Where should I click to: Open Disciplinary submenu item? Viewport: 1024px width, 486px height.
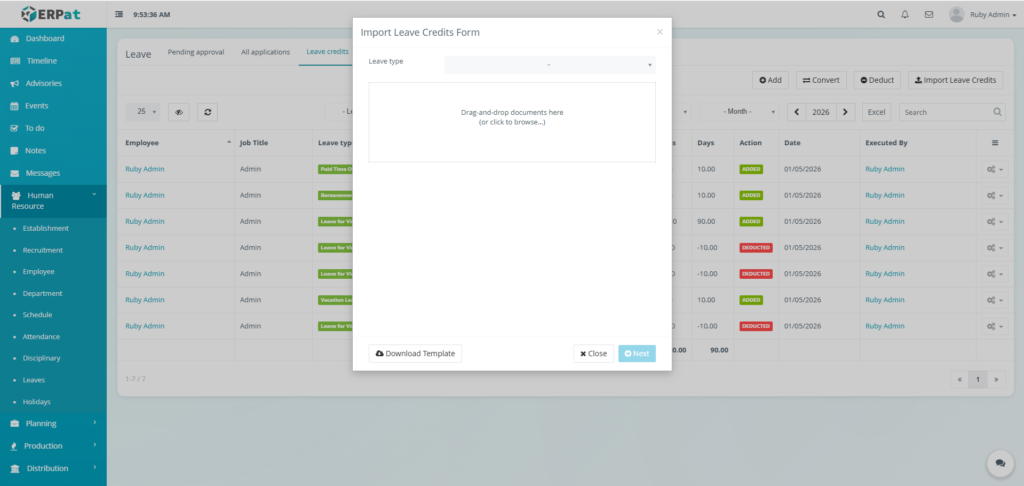coord(41,358)
